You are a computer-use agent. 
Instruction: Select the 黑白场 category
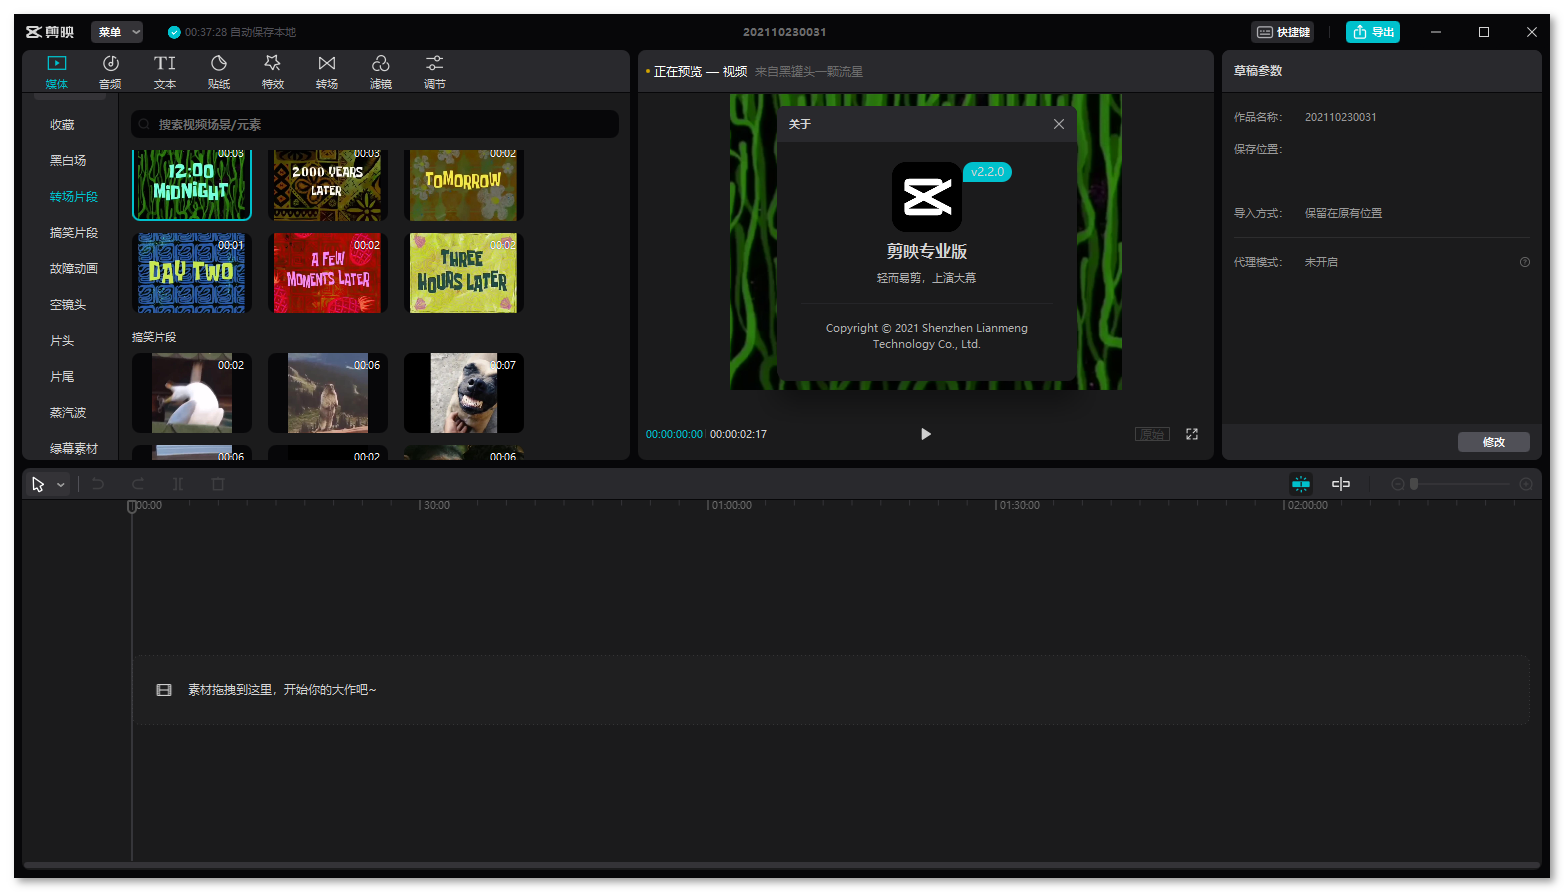click(68, 161)
